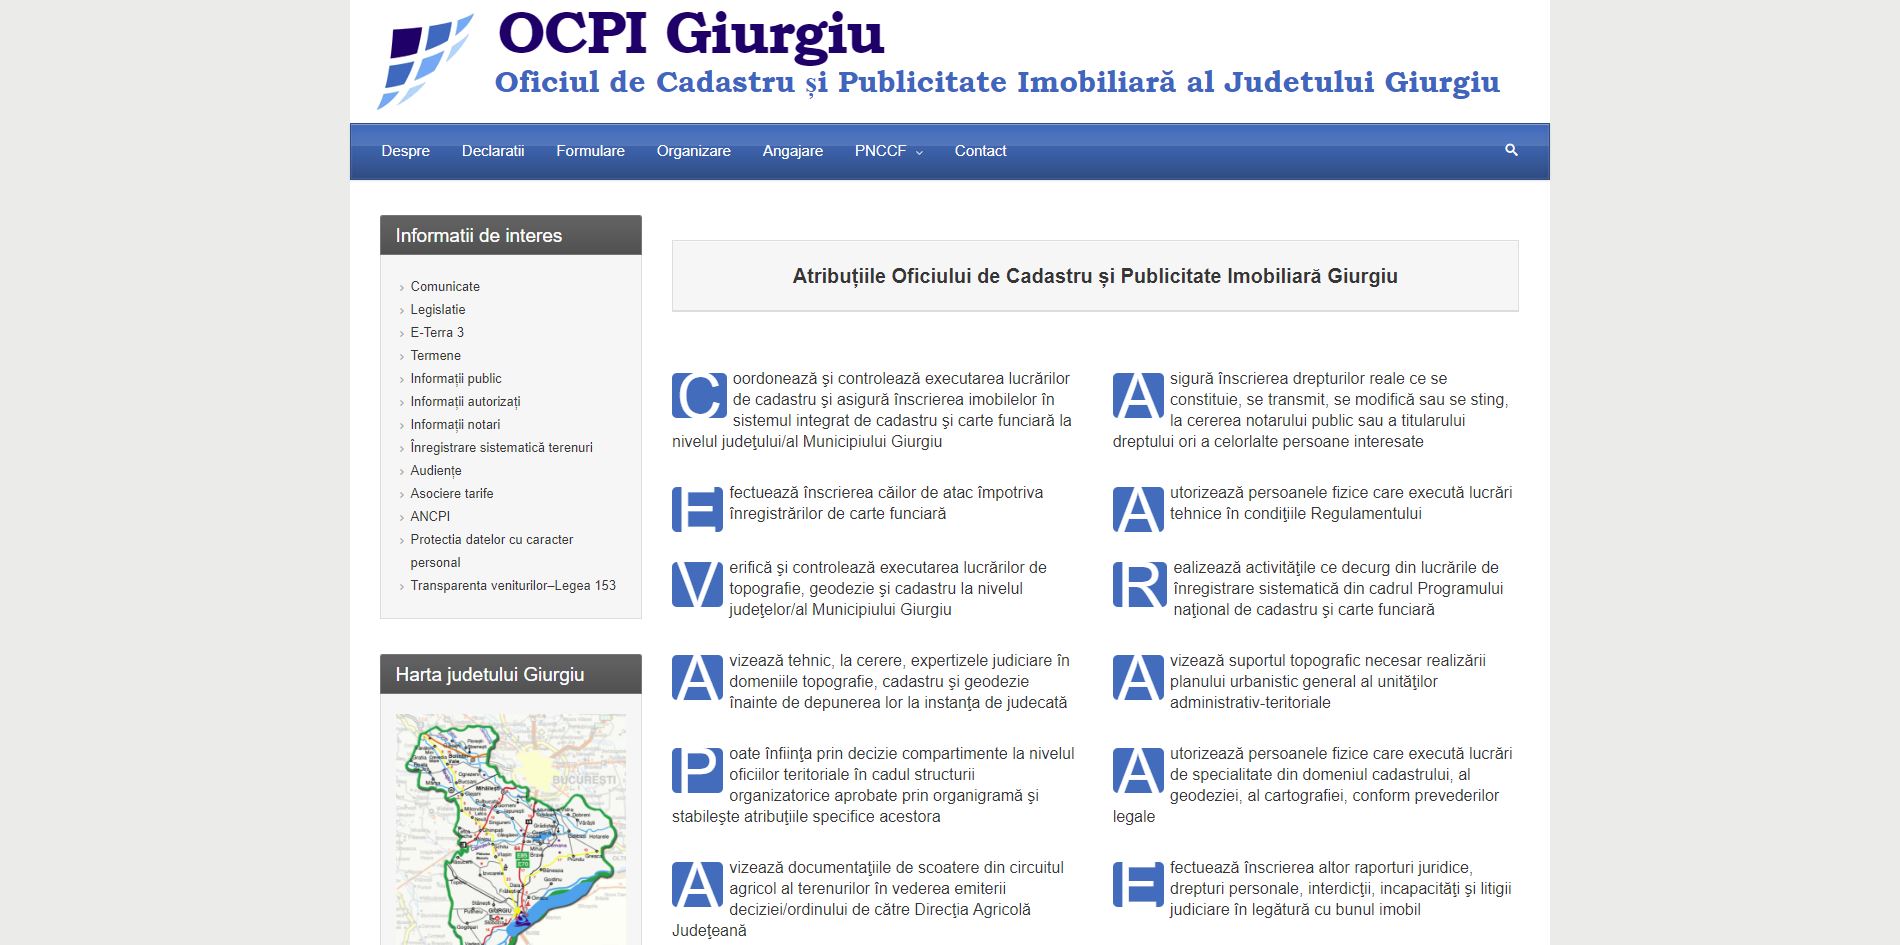1900x945 pixels.
Task: Click the drop-cap A icon for 'vizează suportul topografic'
Action: [x=1138, y=678]
